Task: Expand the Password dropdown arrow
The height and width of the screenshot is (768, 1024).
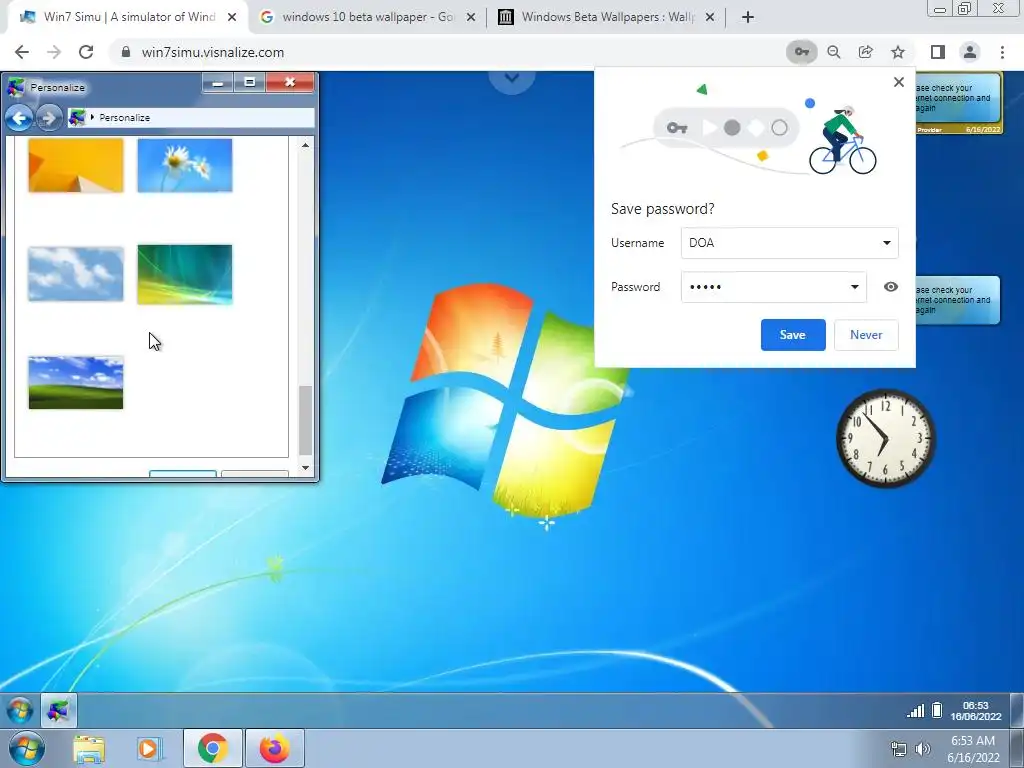Action: [854, 287]
